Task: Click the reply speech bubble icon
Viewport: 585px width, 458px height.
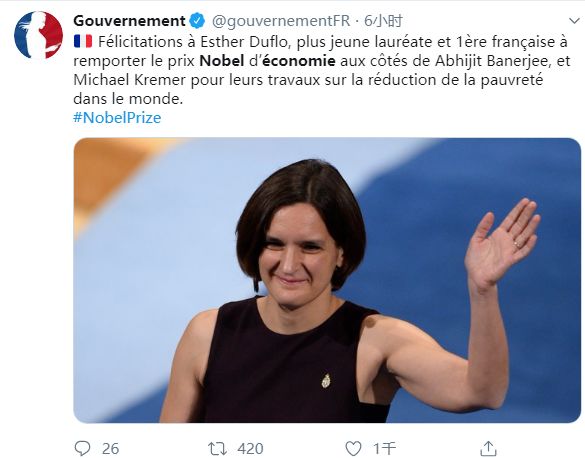Action: tap(82, 448)
